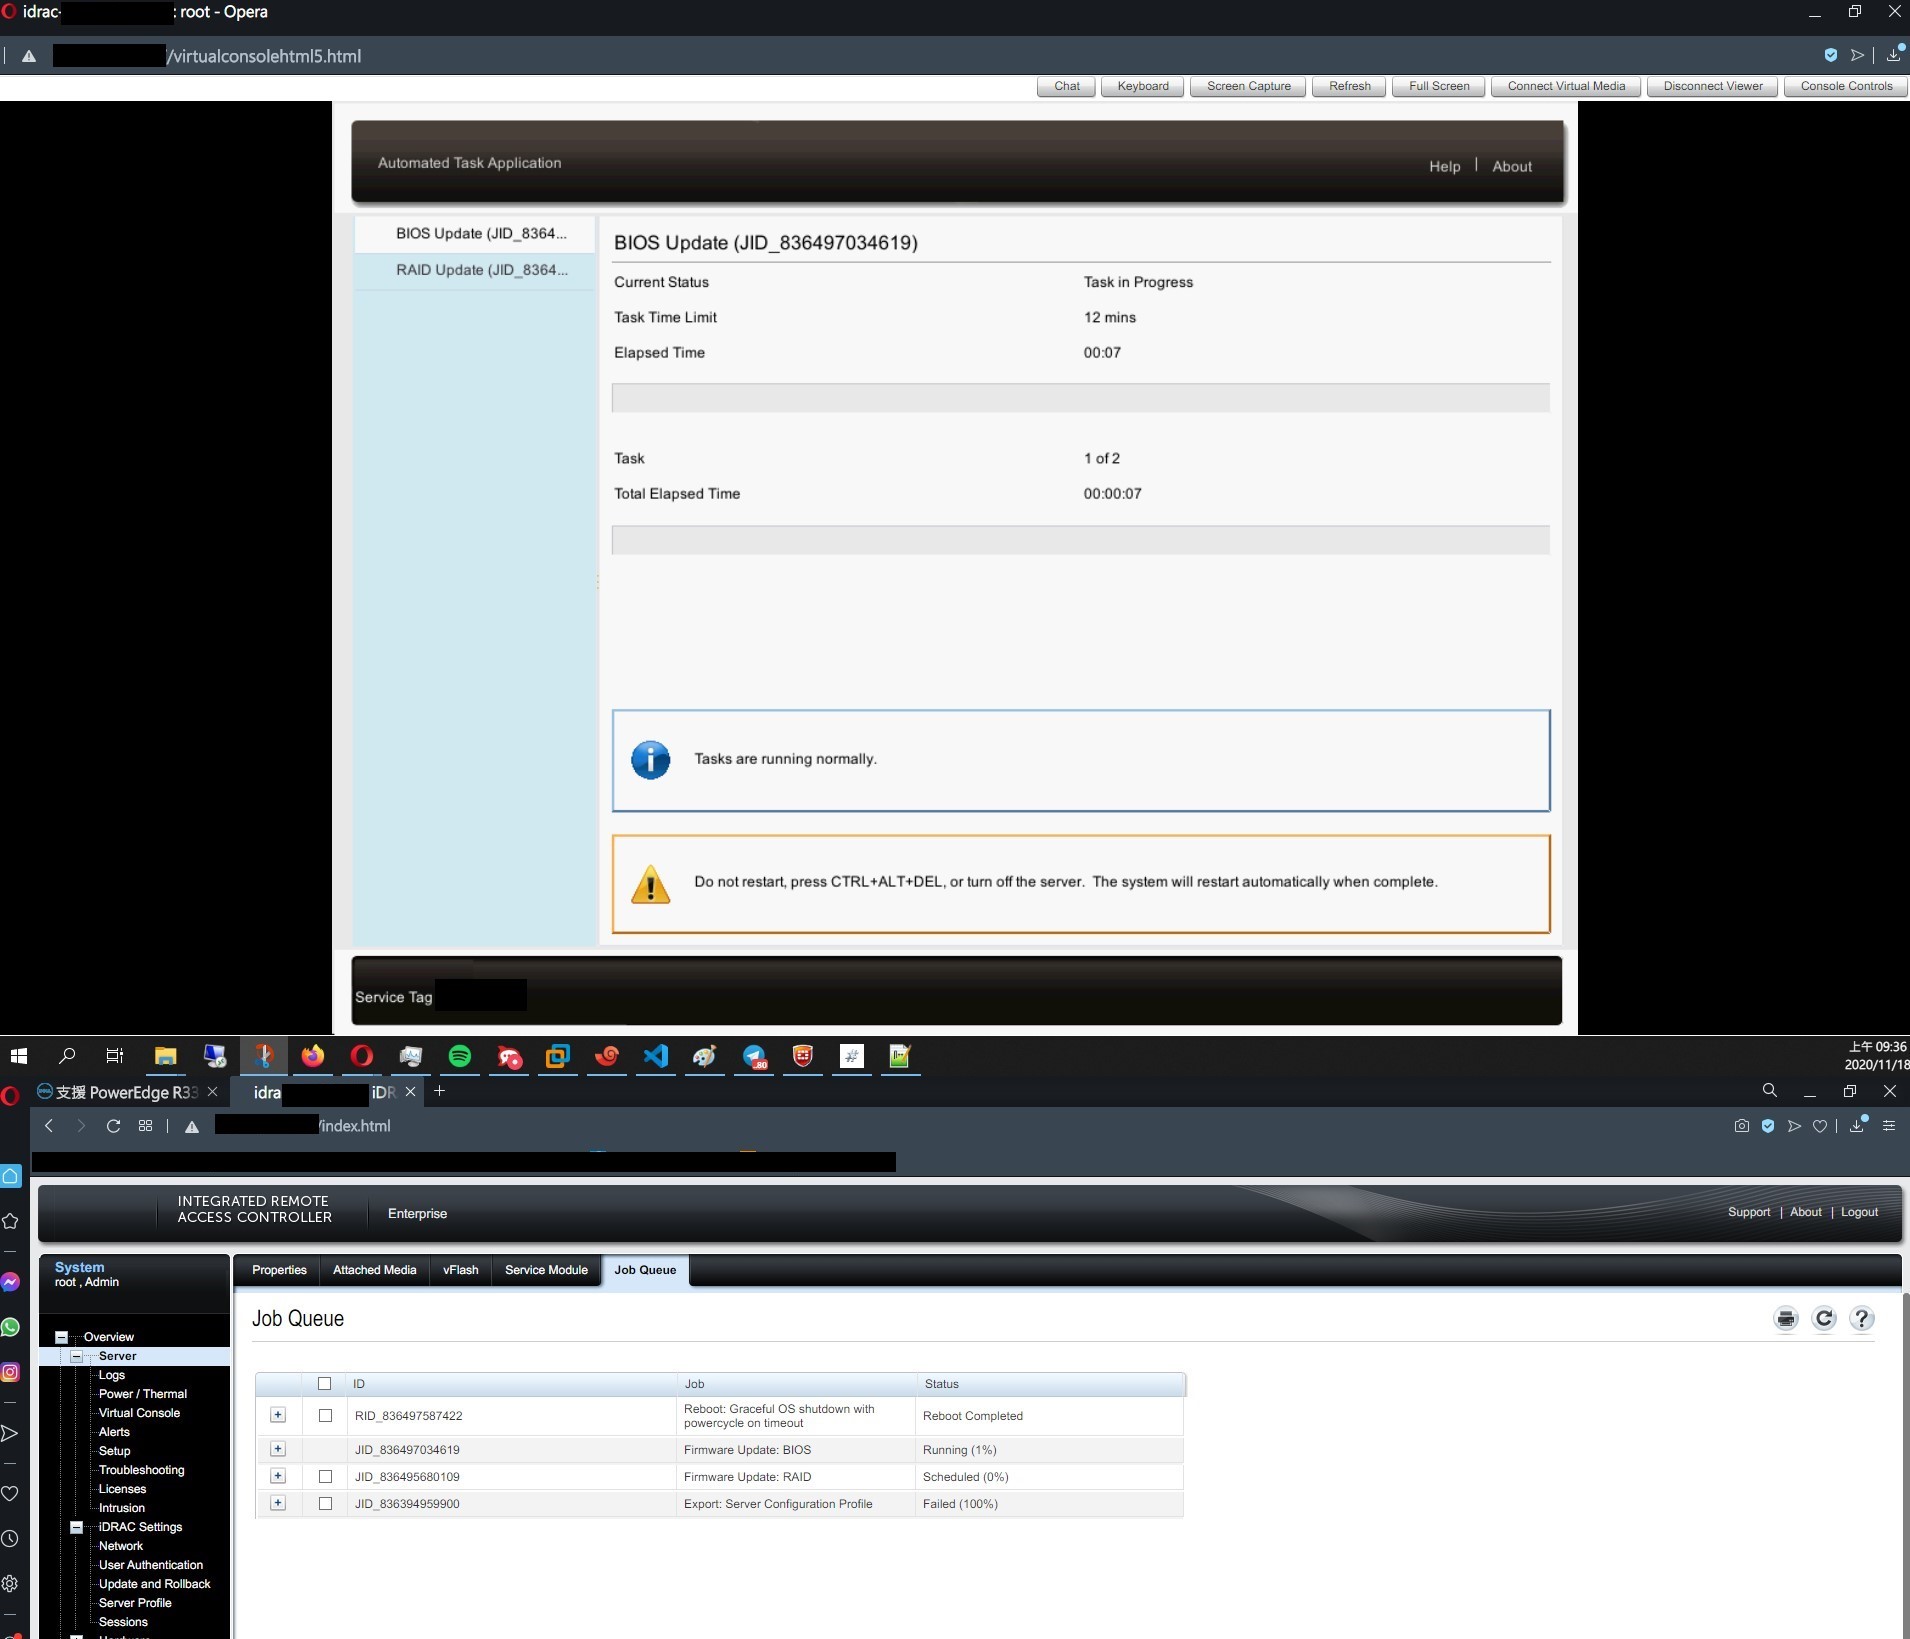Click the Windows Start button

click(x=19, y=1056)
